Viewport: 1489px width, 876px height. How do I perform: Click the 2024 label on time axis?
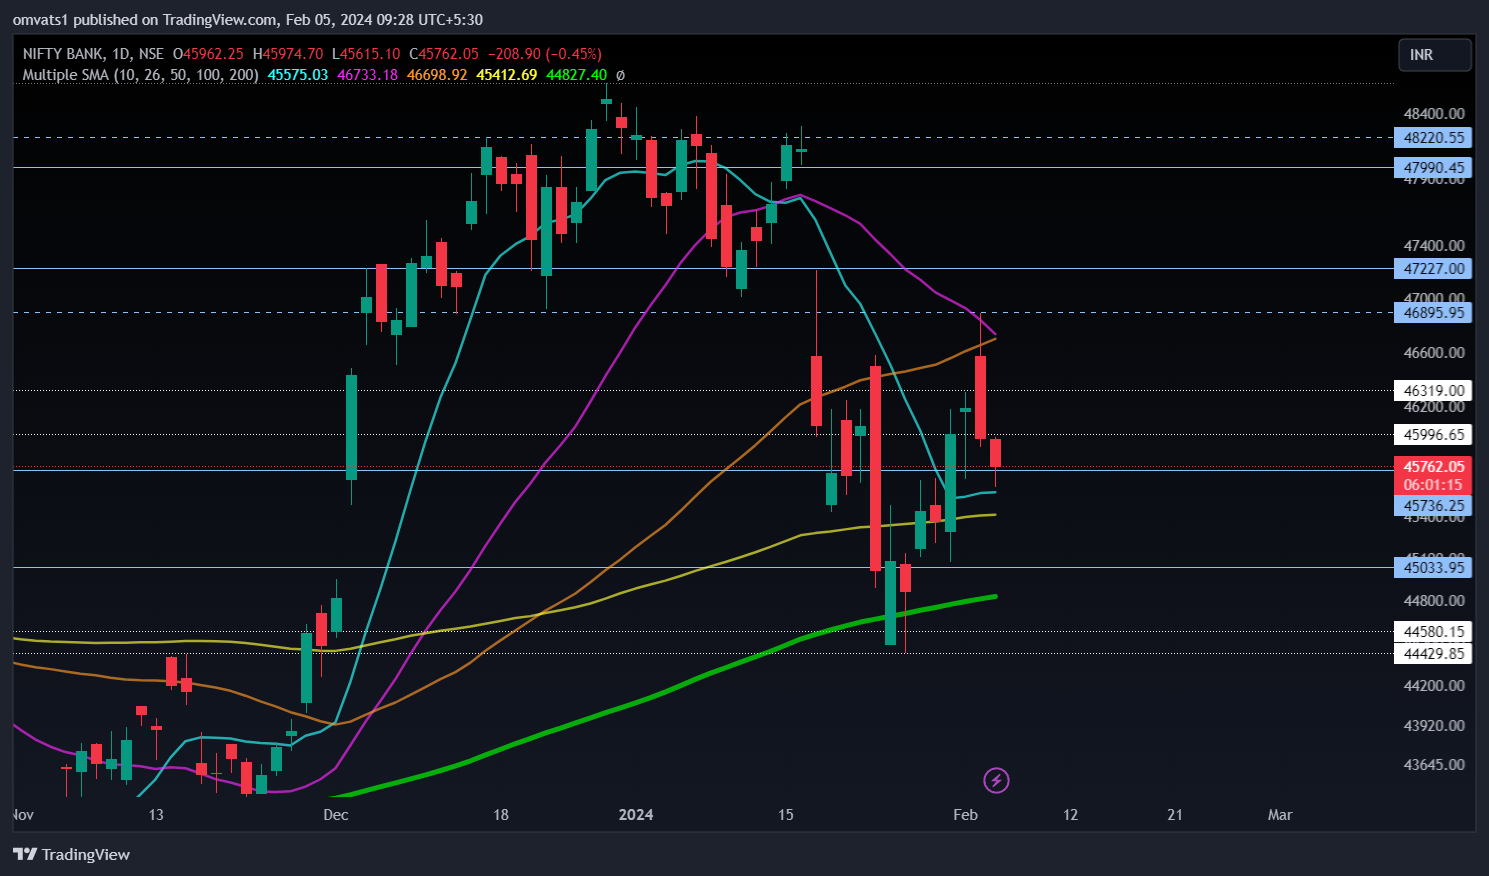pyautogui.click(x=636, y=815)
